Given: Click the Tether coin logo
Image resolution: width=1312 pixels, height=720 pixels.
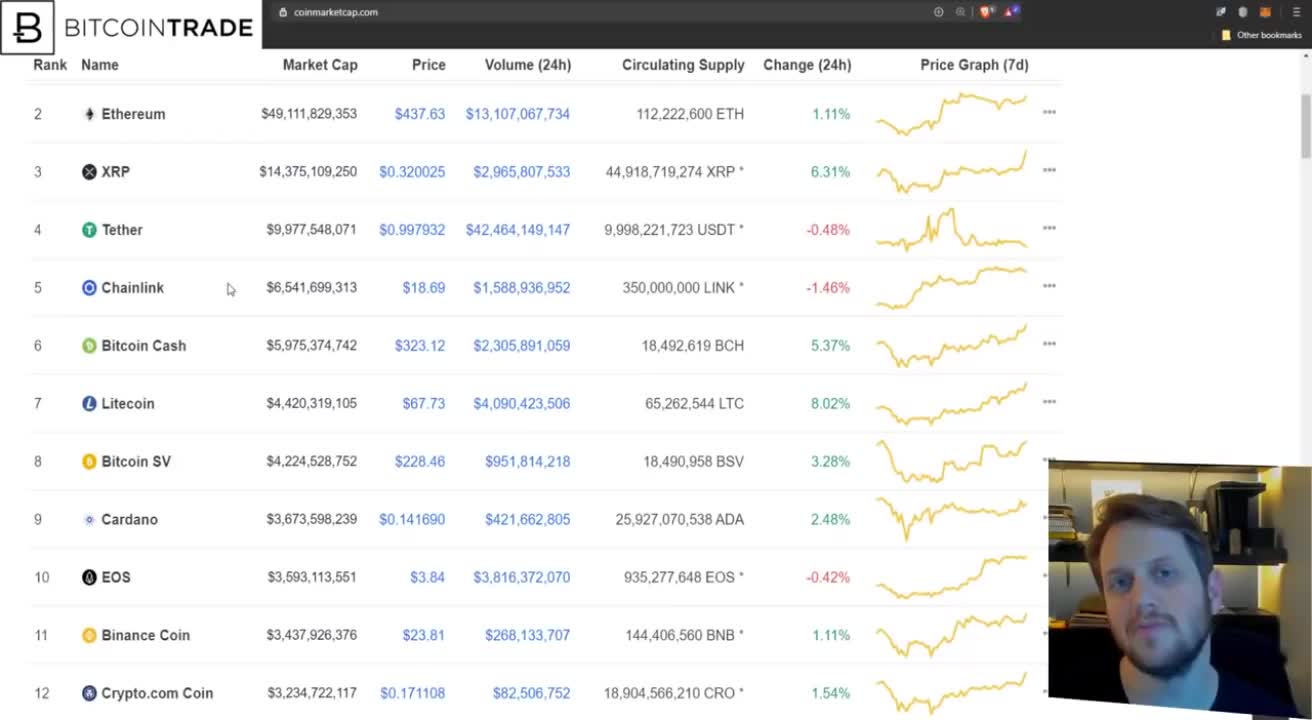Looking at the screenshot, I should tap(89, 230).
